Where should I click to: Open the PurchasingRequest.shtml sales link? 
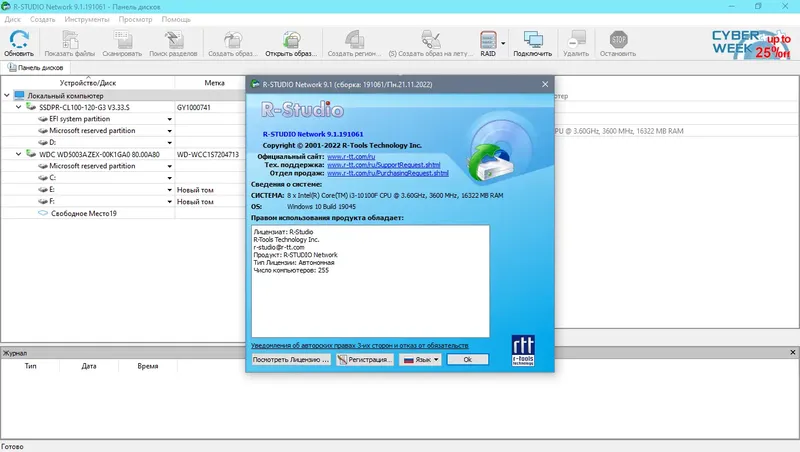[x=388, y=173]
